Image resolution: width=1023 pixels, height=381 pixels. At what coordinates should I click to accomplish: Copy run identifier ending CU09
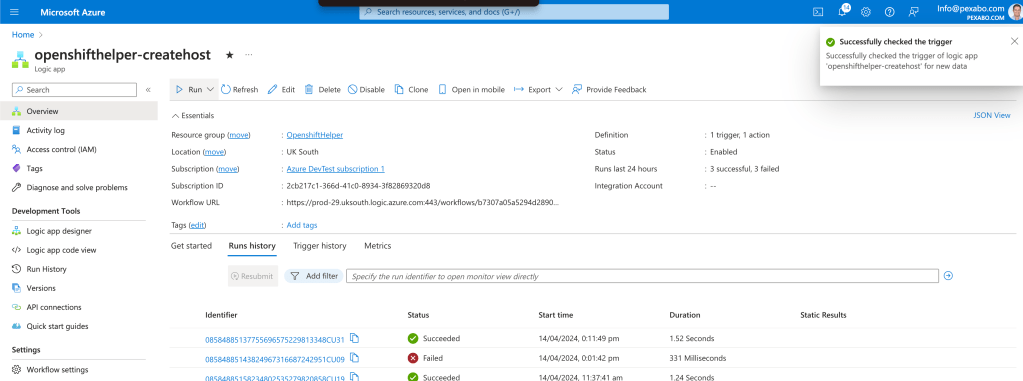tap(354, 358)
